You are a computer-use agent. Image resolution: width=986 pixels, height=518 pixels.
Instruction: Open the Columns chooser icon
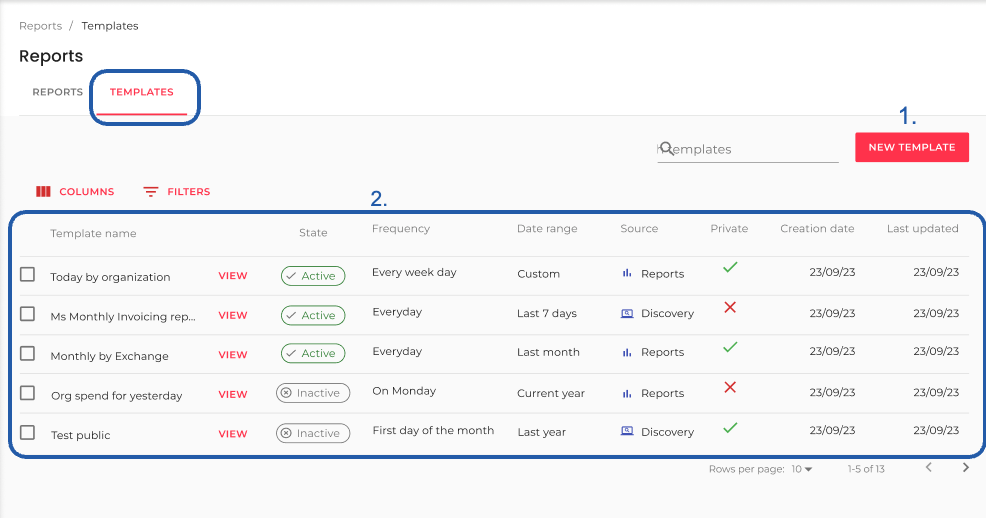[x=43, y=192]
